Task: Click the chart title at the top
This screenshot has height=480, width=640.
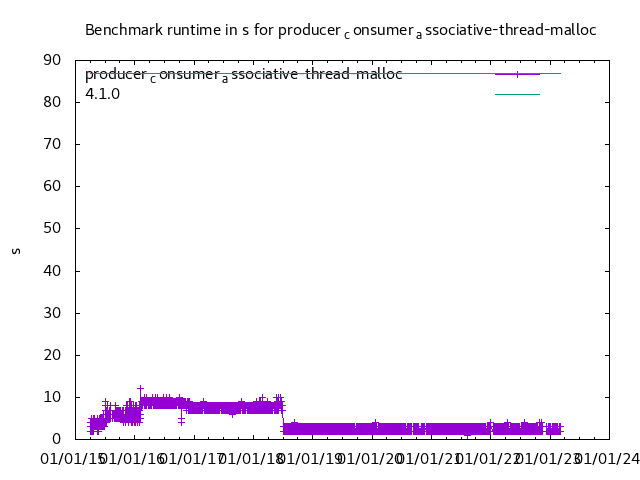Action: pos(340,30)
